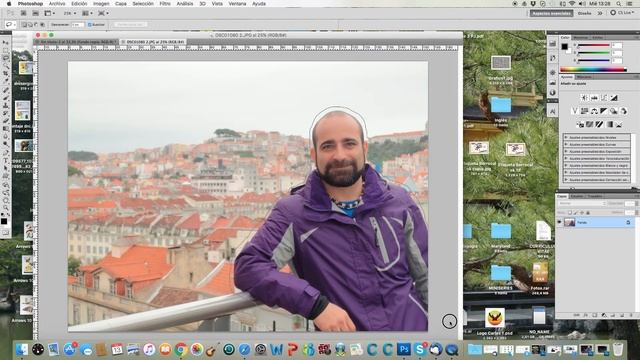Toggle the Suavizar checkbox
This screenshot has width=640, height=360.
(x=90, y=24)
